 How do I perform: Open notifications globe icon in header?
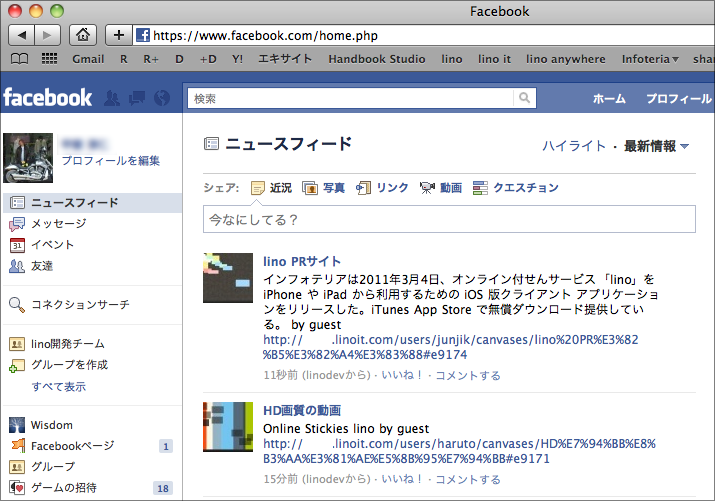point(162,98)
